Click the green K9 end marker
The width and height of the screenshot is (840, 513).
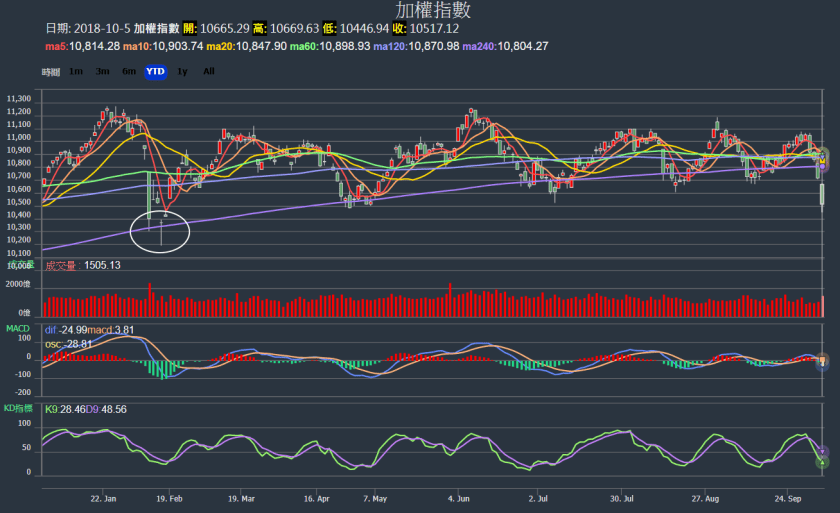point(823,461)
